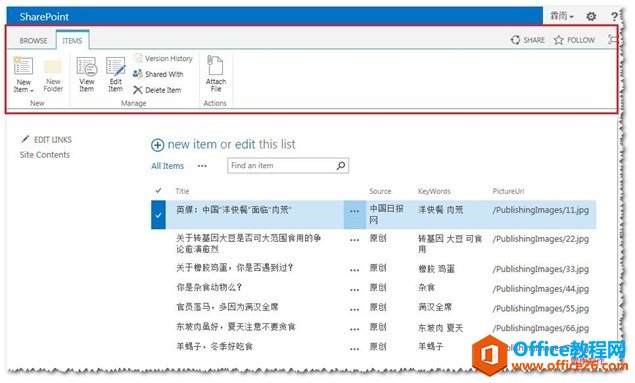Open the user name dropdown menu
Viewport: 635px width, 383px height.
coord(562,16)
